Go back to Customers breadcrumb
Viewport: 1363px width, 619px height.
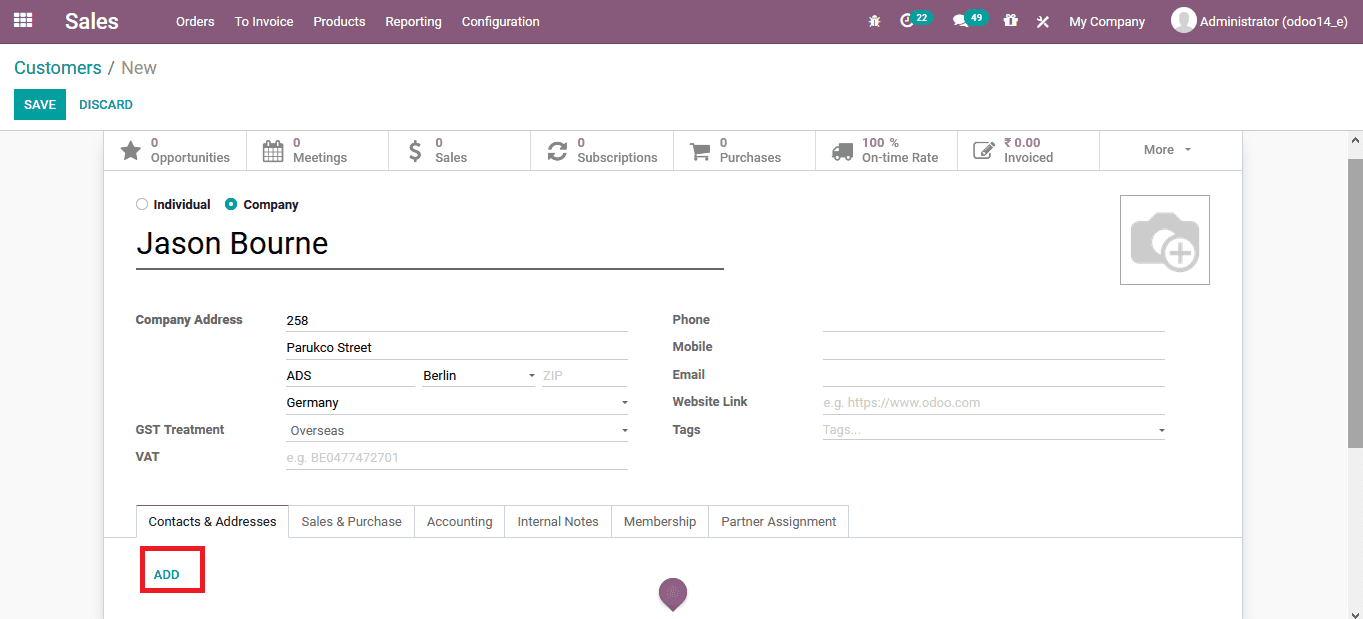point(58,68)
